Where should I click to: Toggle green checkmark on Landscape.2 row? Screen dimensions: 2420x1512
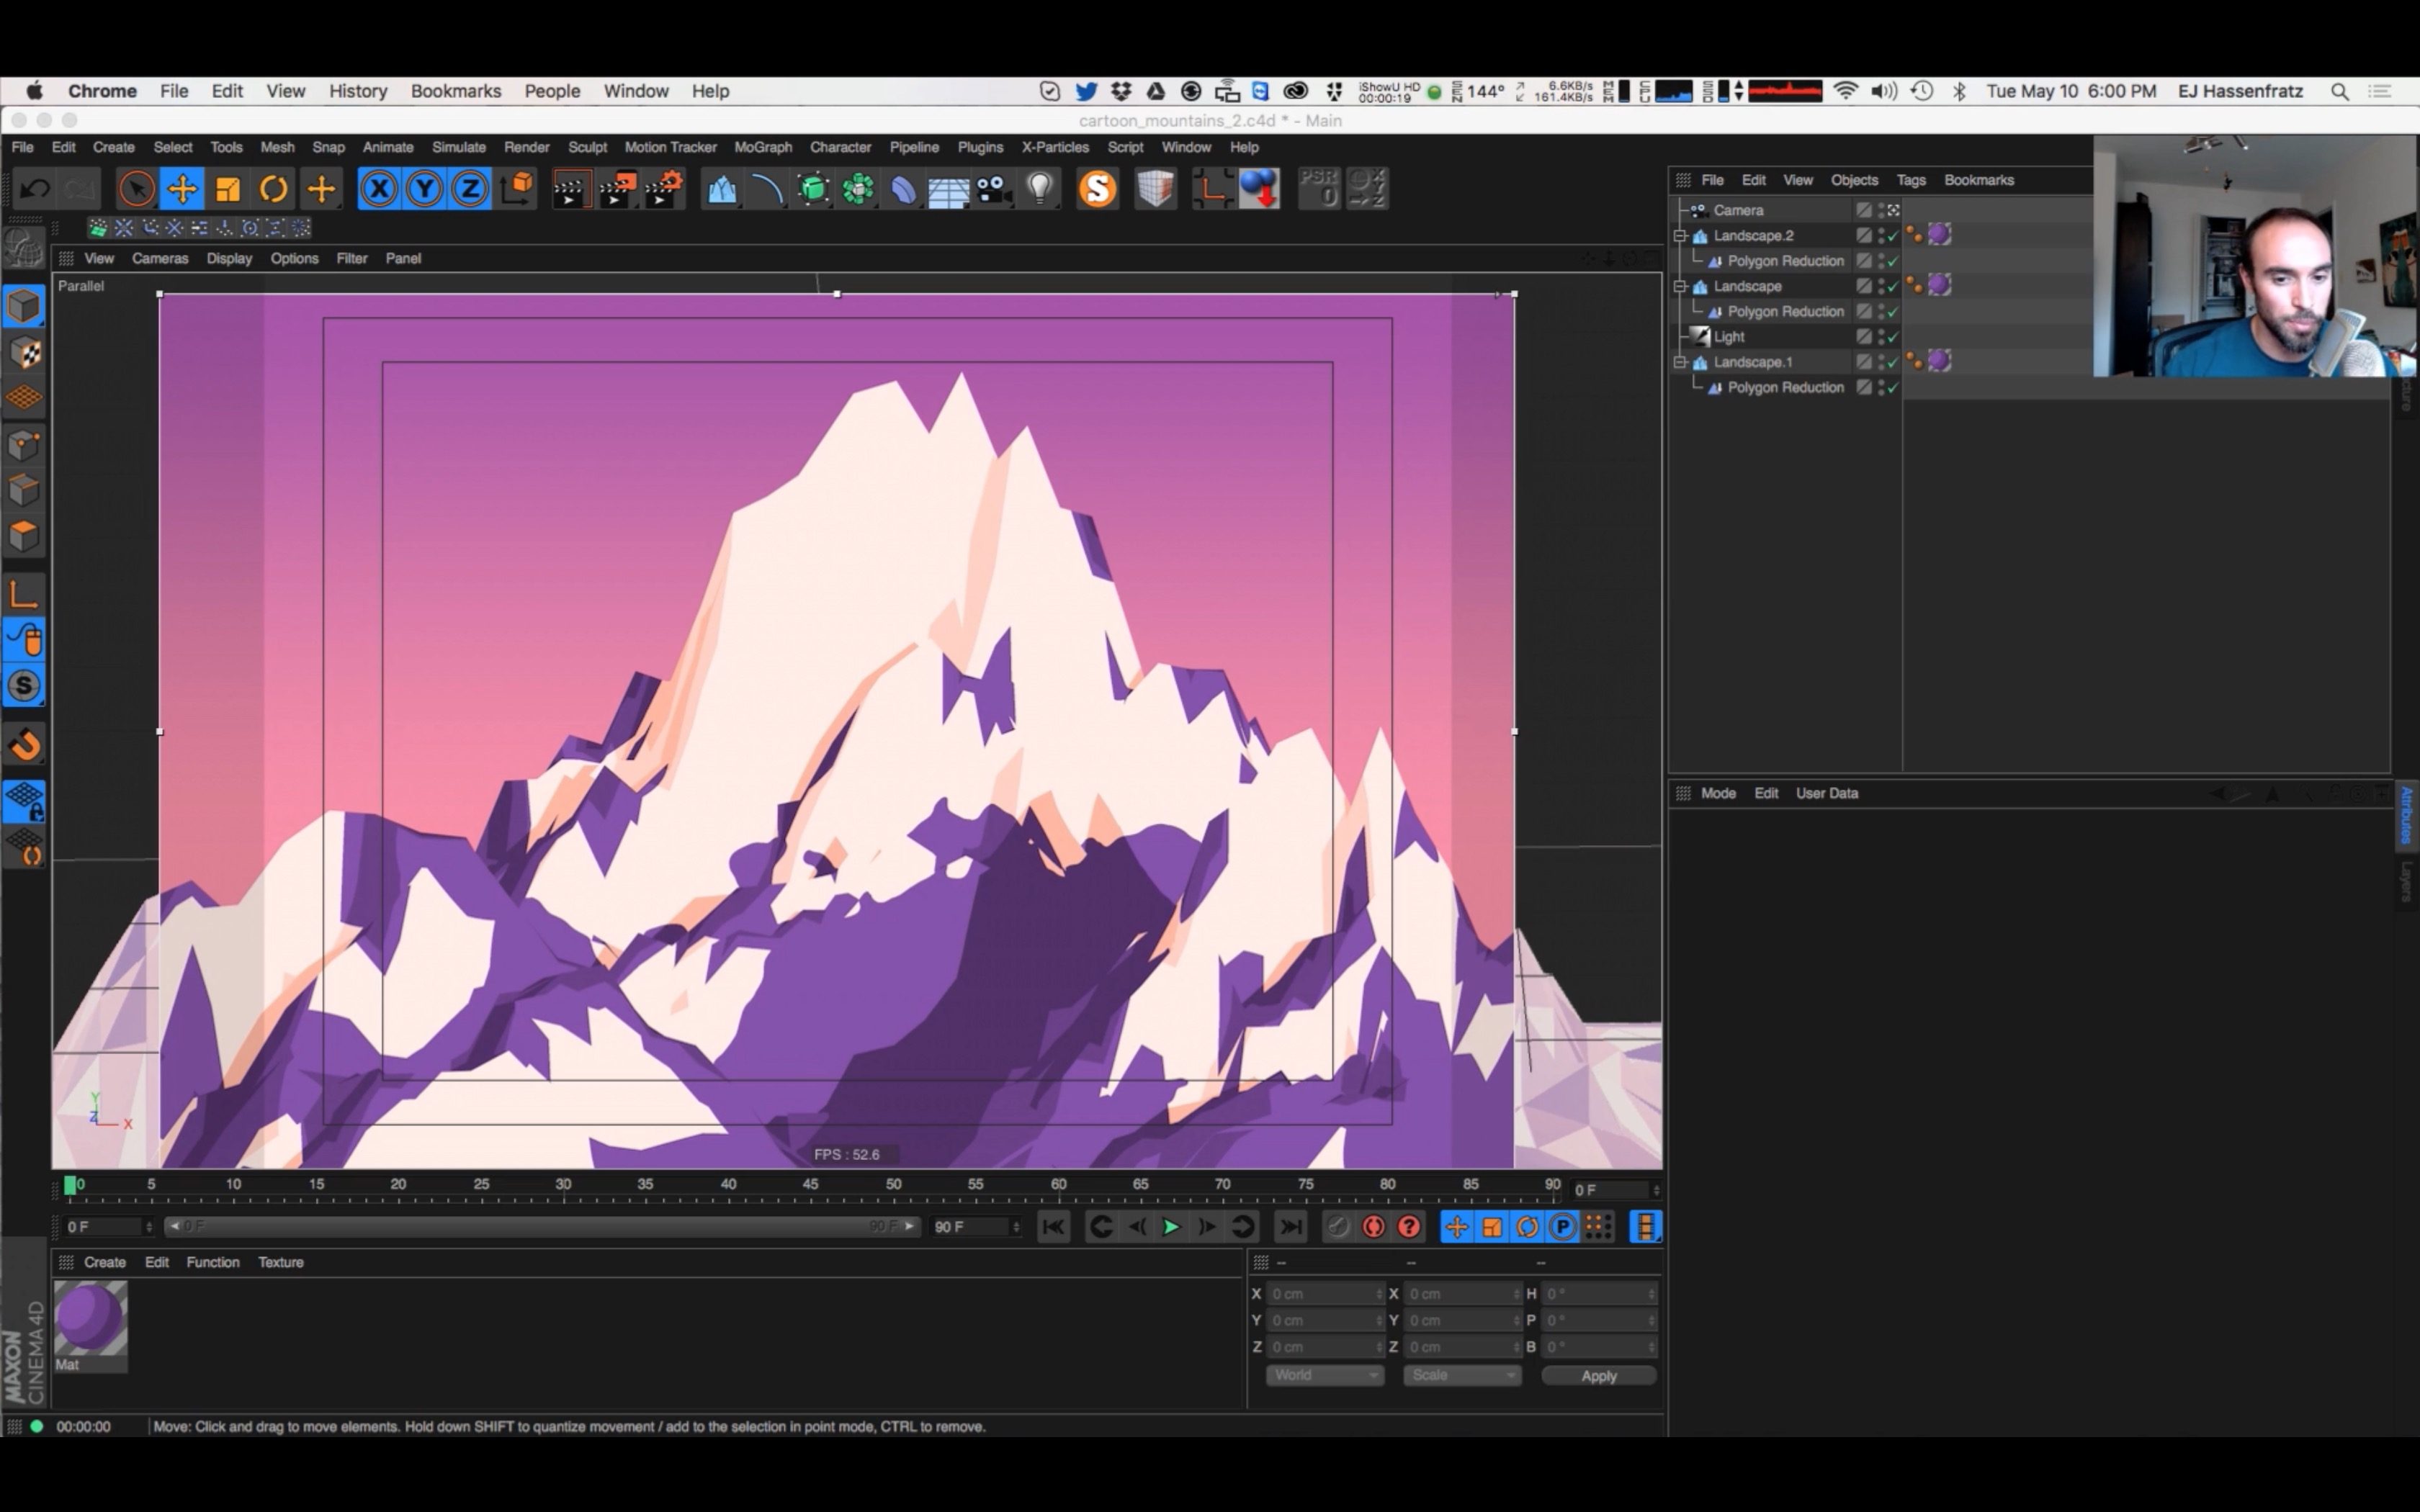[1892, 236]
